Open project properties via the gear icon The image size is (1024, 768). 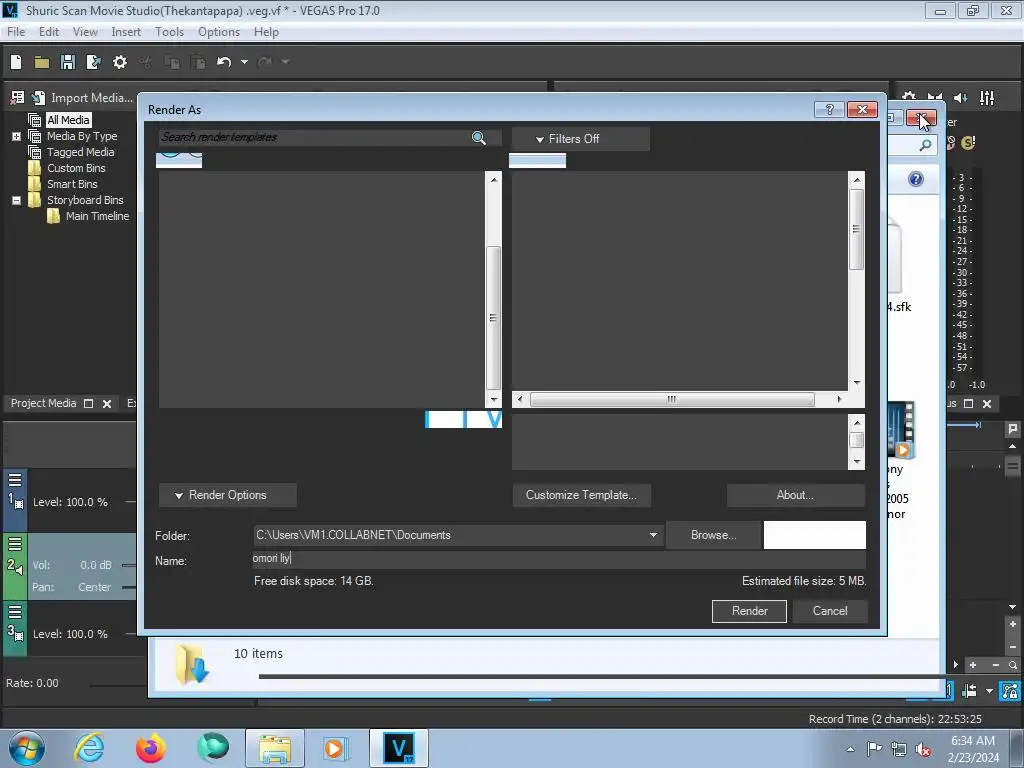pos(120,62)
